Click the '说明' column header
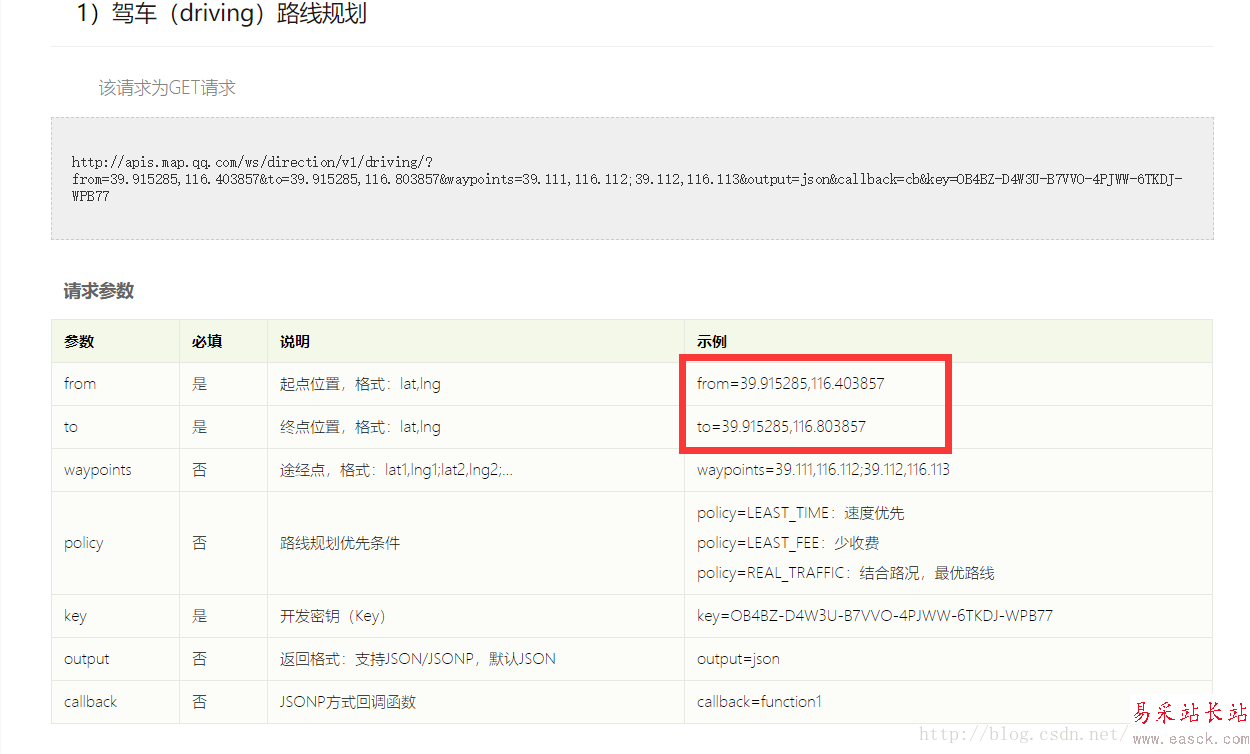 295,341
